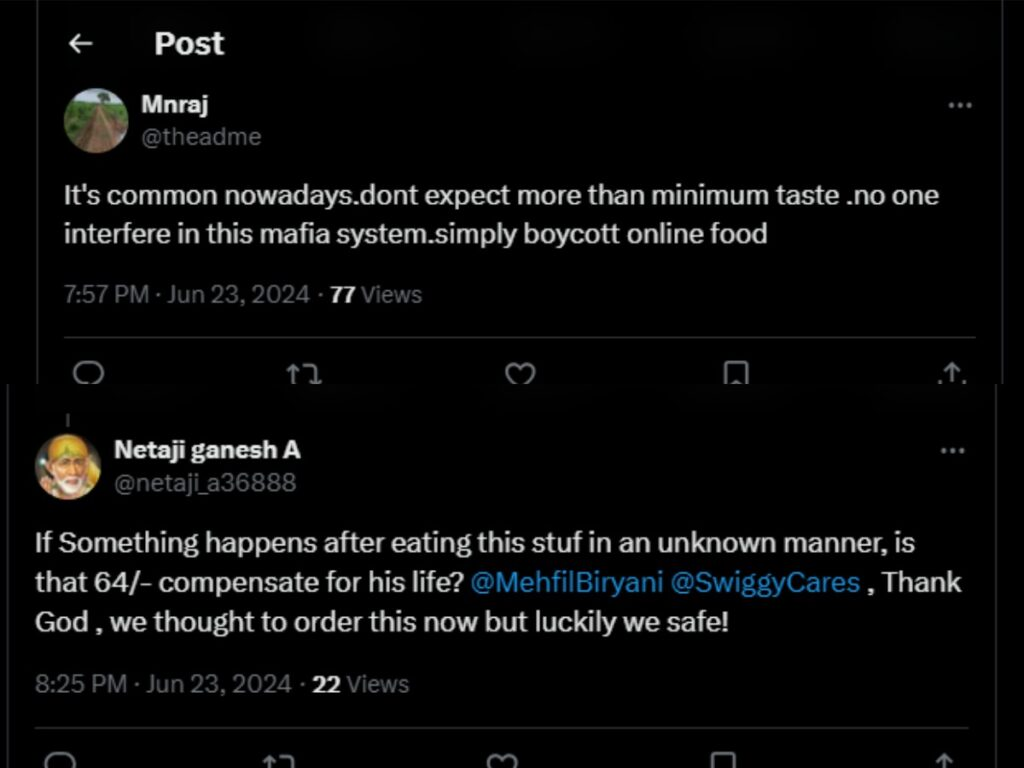The height and width of the screenshot is (768, 1024).
Task: Share Mnraj's post
Action: (x=951, y=373)
